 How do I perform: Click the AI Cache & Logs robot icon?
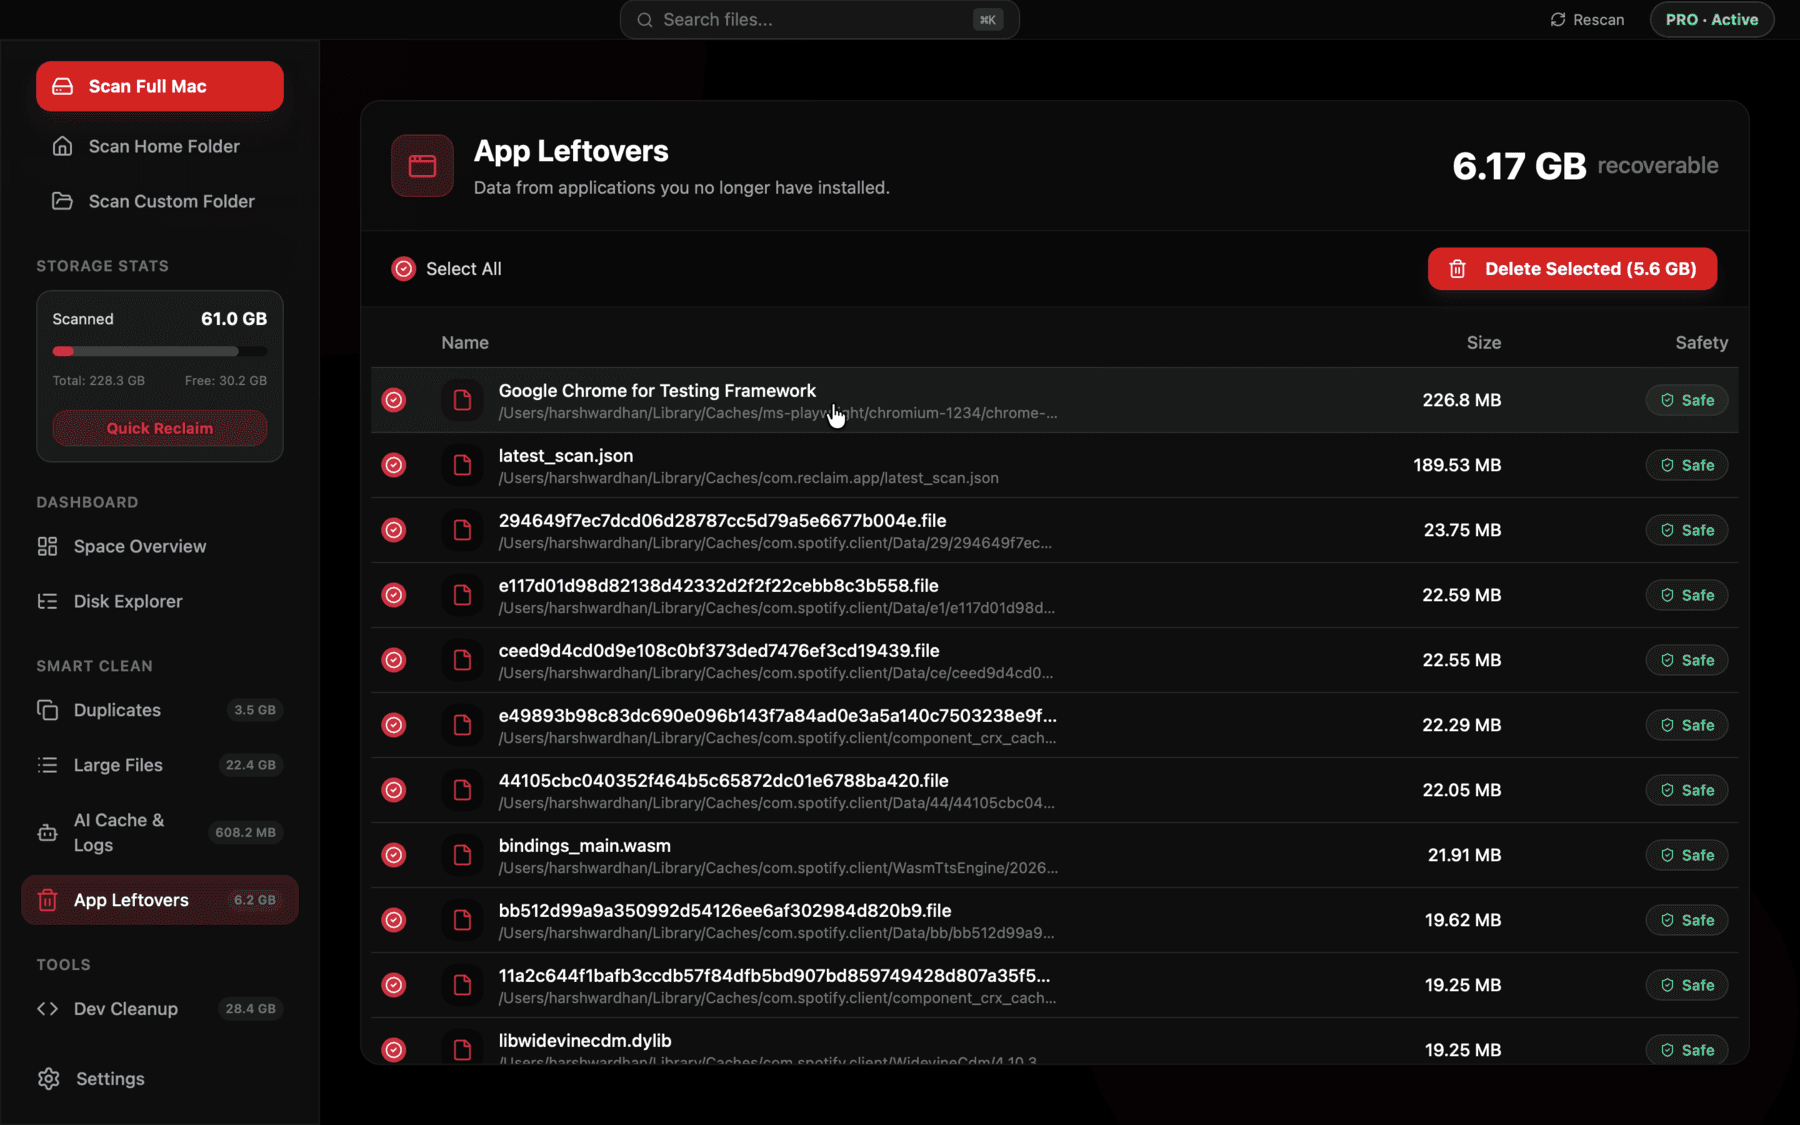tap(47, 832)
